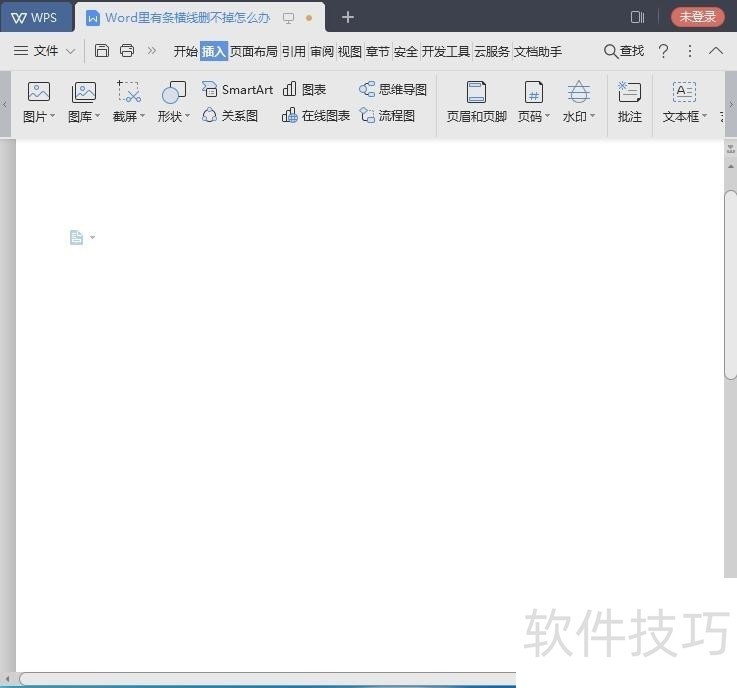Select the Word里有条横线 document tab
Image resolution: width=737 pixels, height=688 pixels.
click(x=188, y=18)
